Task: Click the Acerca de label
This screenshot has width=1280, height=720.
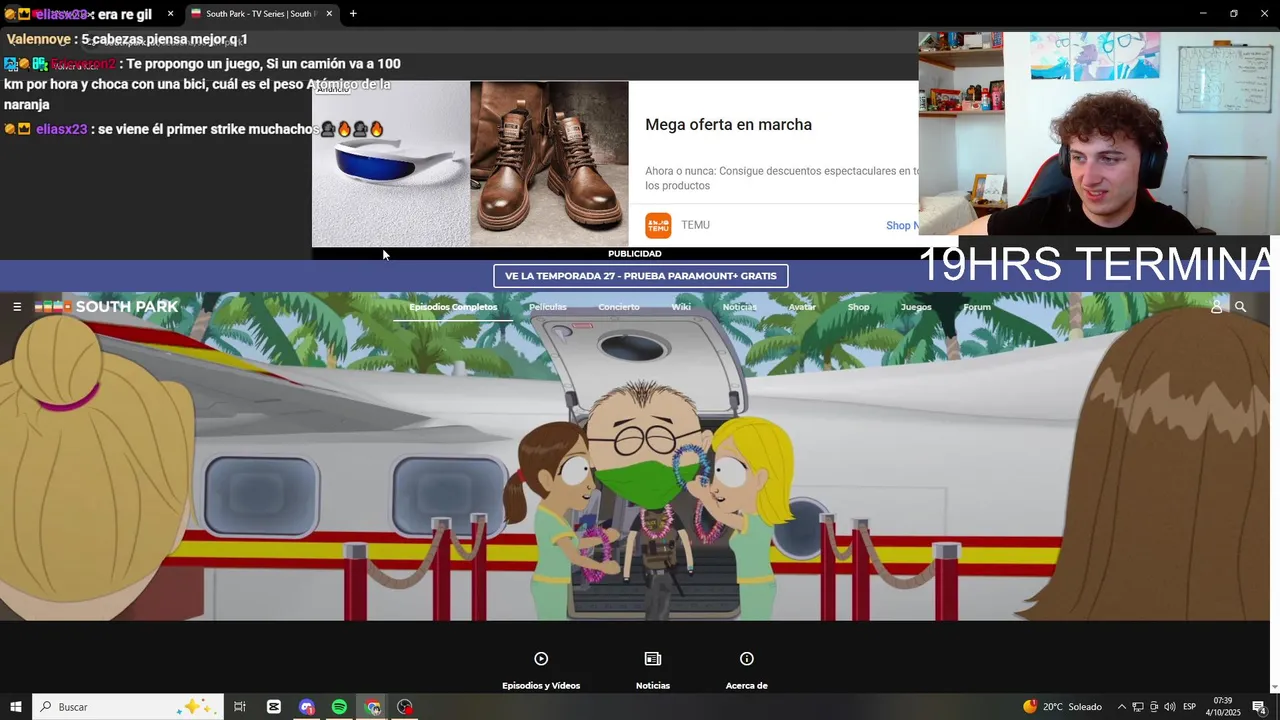Action: 747,686
